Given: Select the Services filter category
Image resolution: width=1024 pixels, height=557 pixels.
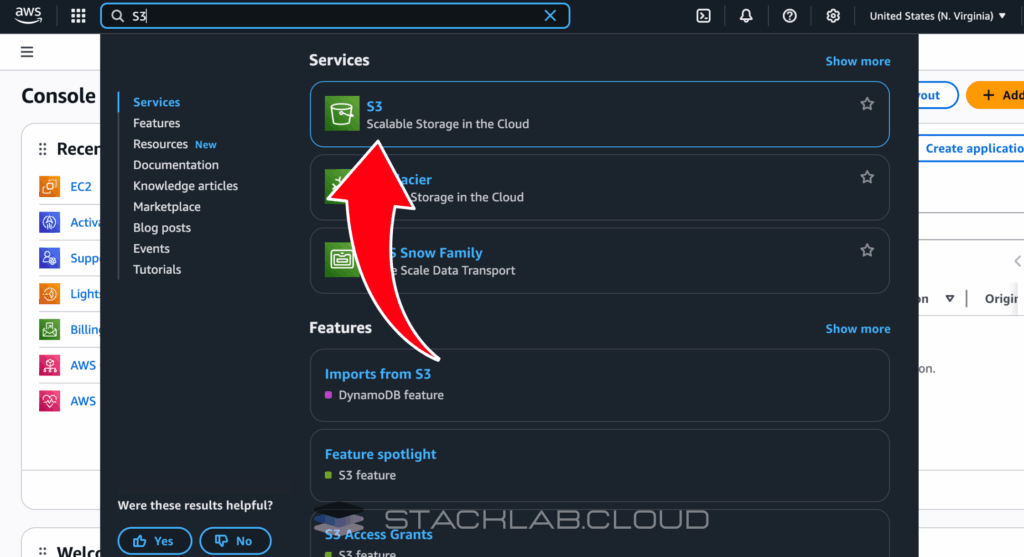Looking at the screenshot, I should coord(156,102).
